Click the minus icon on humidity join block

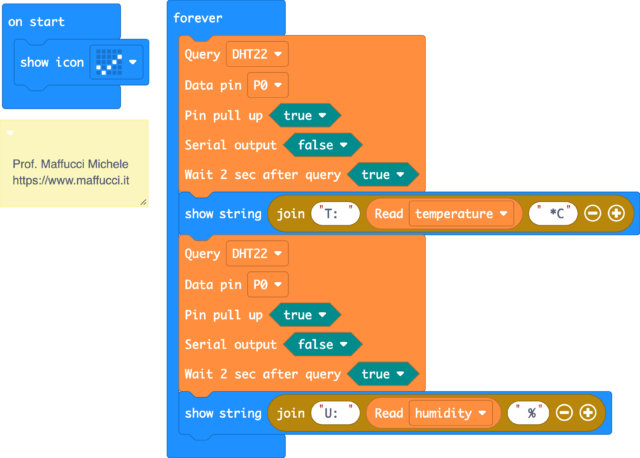point(564,412)
